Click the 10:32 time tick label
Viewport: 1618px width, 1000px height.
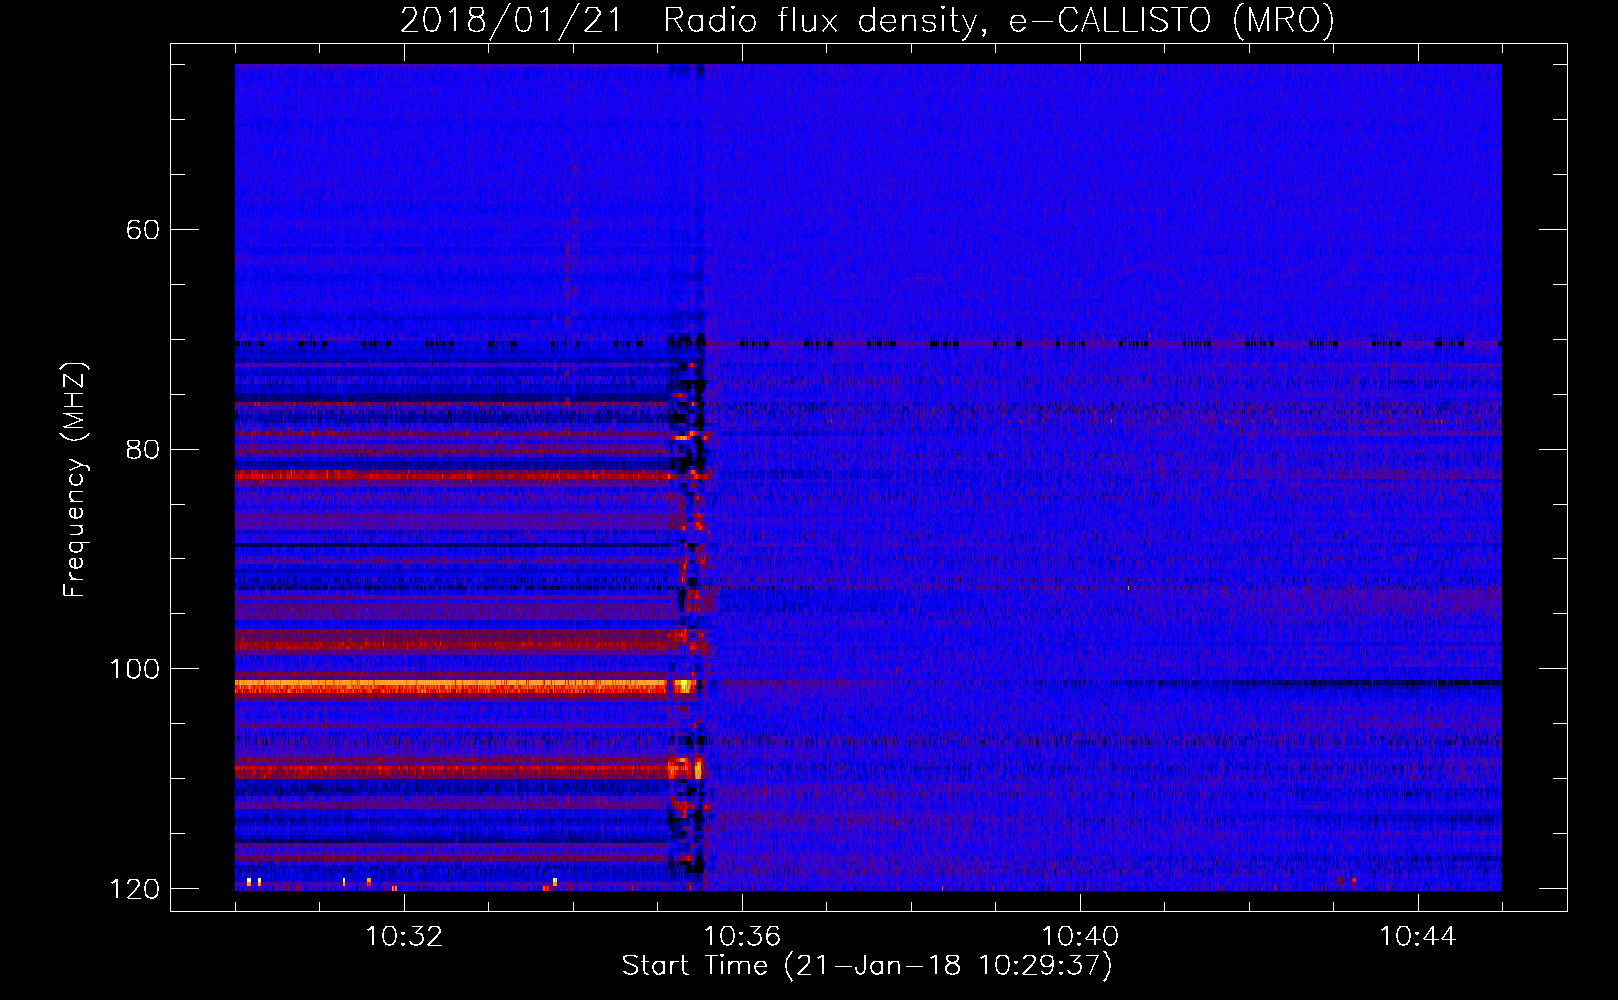point(404,937)
